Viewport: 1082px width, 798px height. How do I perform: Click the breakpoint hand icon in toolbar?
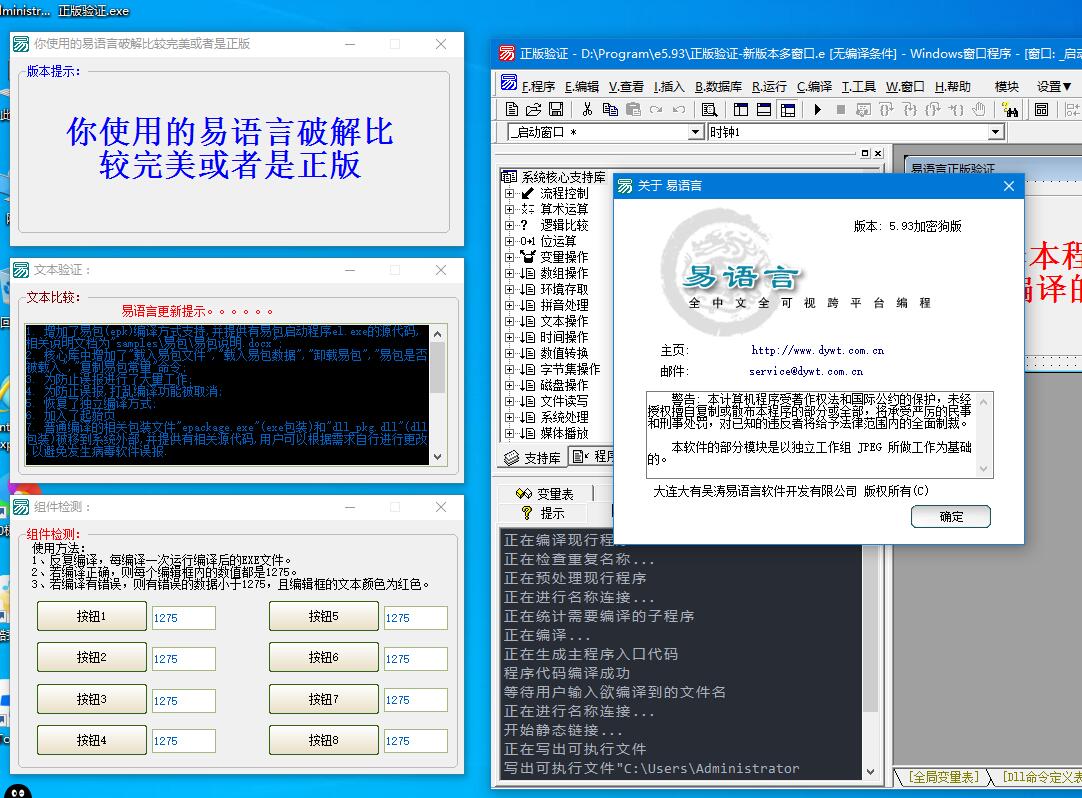coord(978,109)
